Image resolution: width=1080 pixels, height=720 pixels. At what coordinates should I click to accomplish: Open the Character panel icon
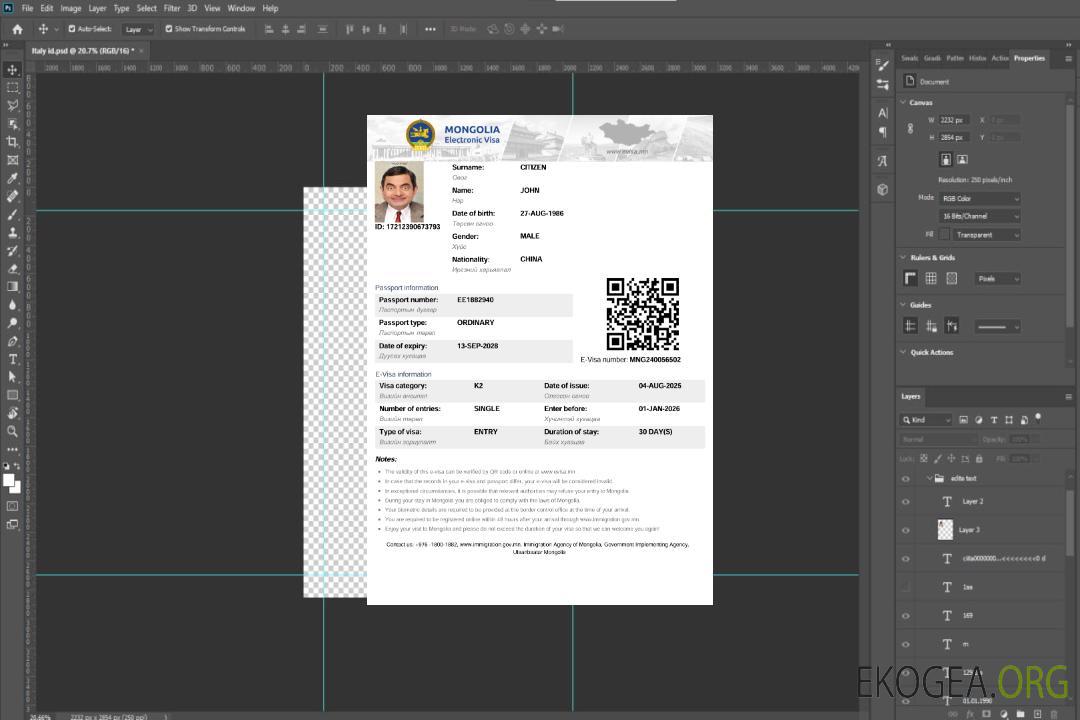pos(883,112)
